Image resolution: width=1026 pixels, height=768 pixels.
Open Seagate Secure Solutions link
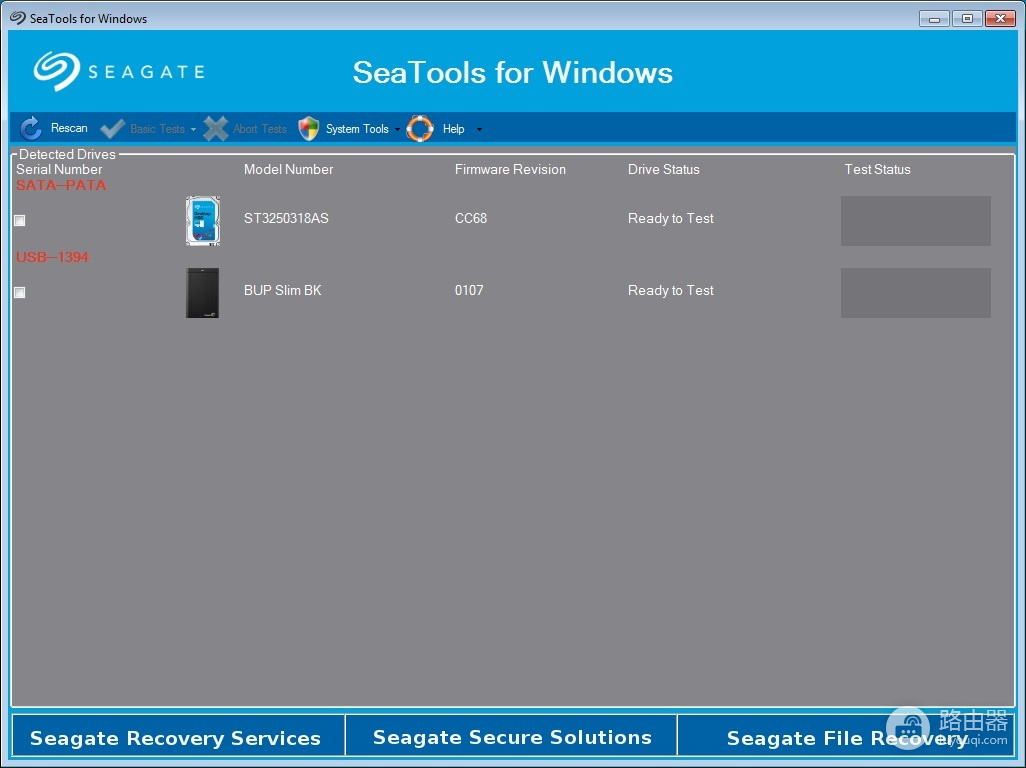pyautogui.click(x=512, y=737)
